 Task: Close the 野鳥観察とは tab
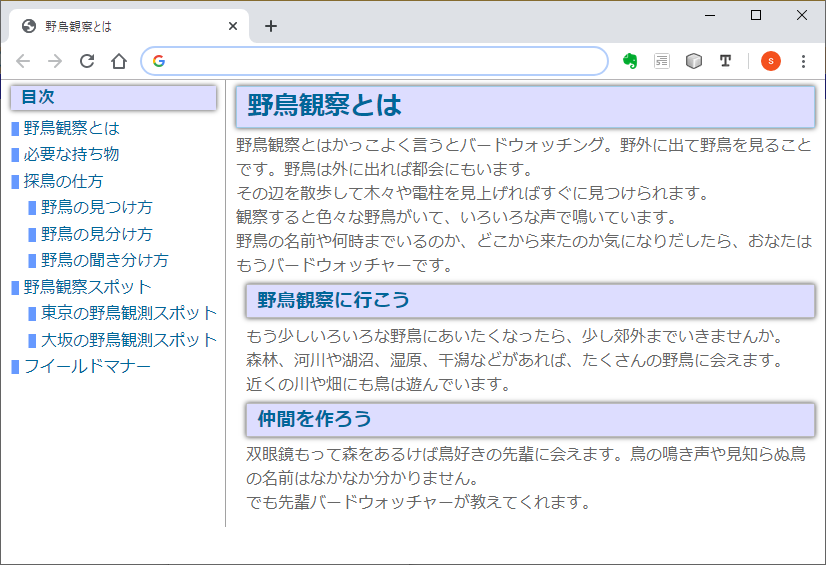[233, 26]
